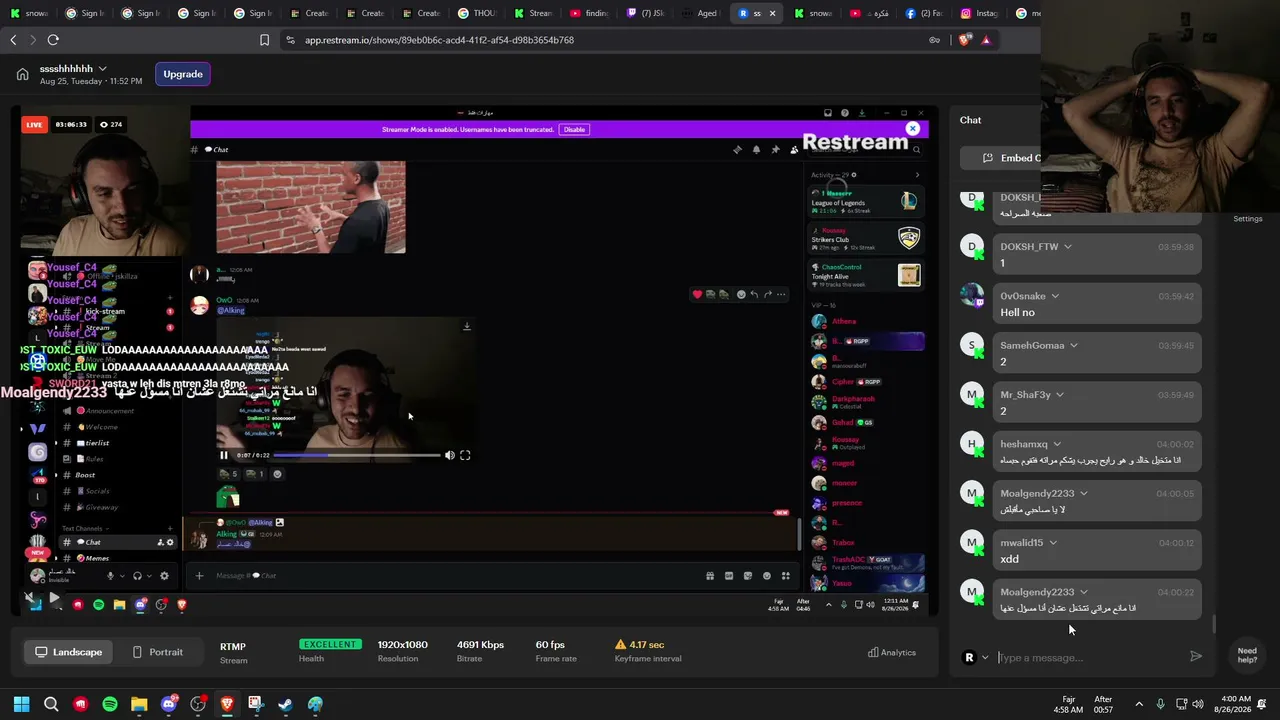
Task: Switch to the Aged browser tab
Action: pos(701,13)
